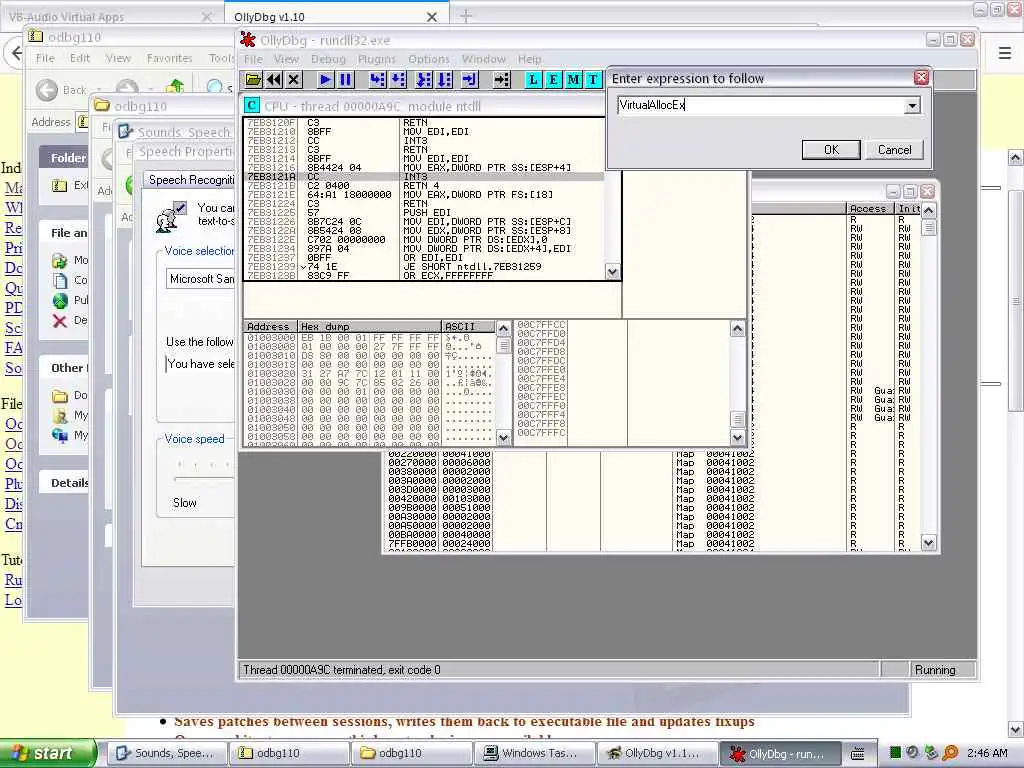
Task: Click the Memory map scroll-down arrow
Action: [928, 542]
